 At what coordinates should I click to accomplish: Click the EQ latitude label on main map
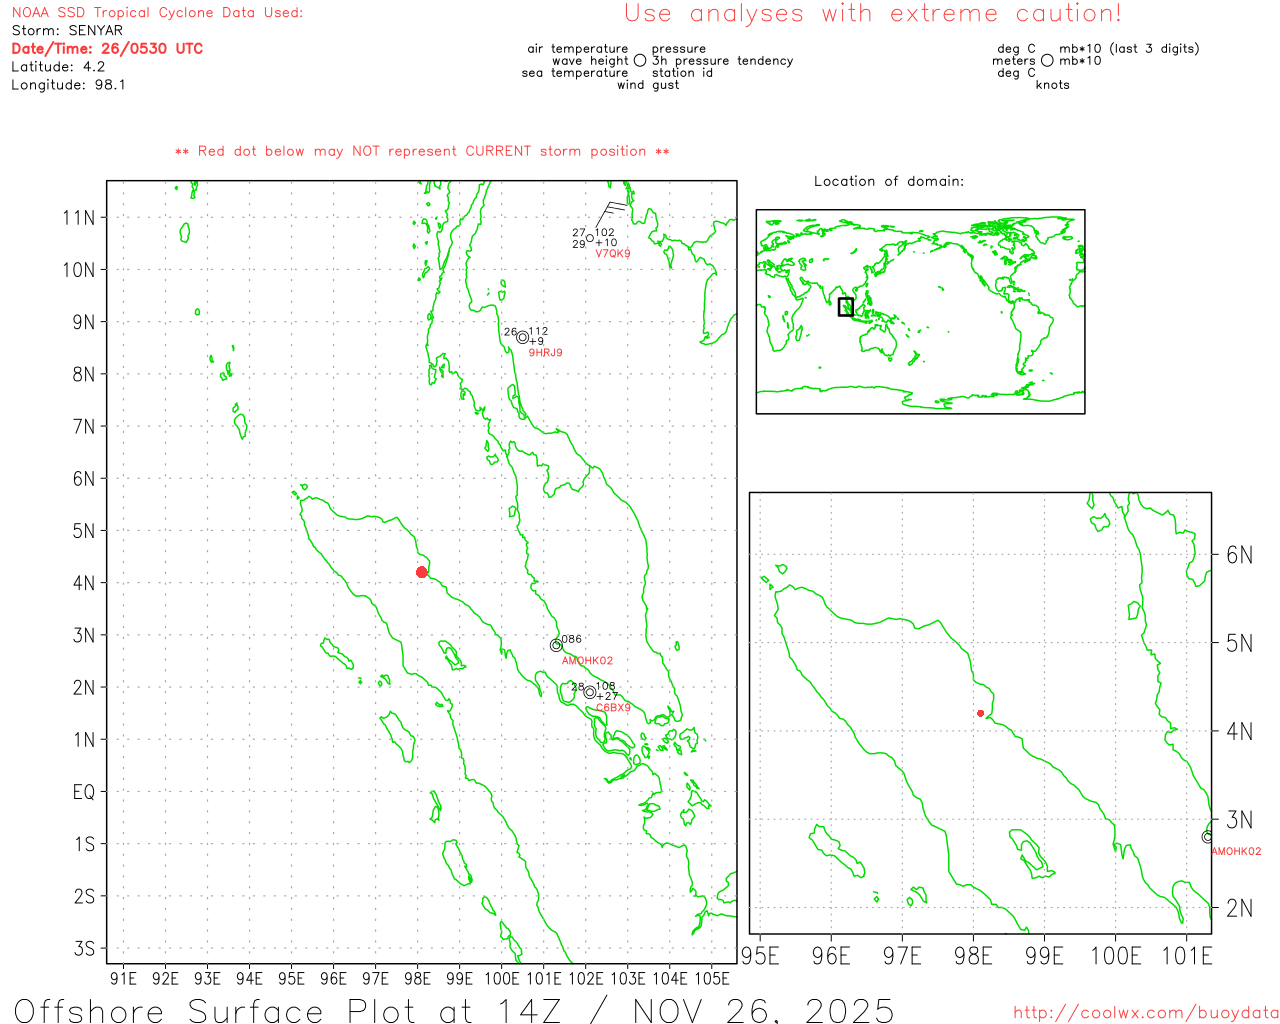(84, 792)
